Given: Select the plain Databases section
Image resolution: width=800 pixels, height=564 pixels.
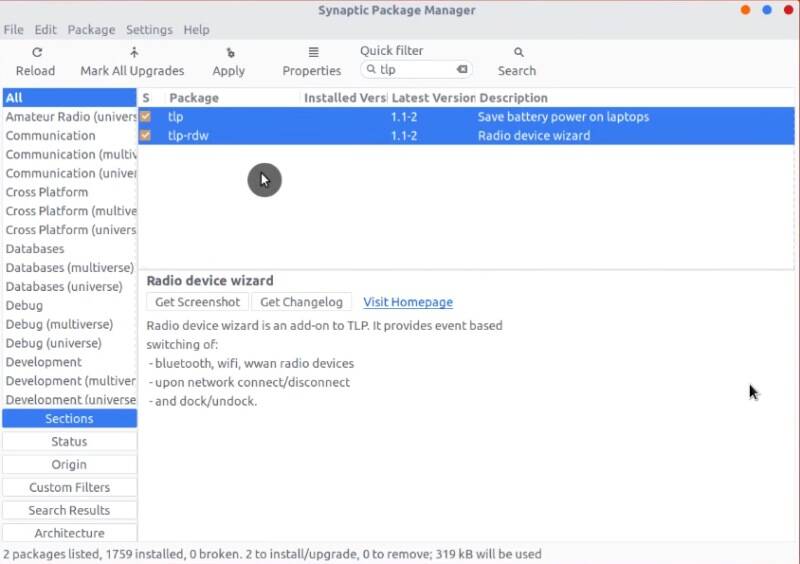Looking at the screenshot, I should click(69, 249).
